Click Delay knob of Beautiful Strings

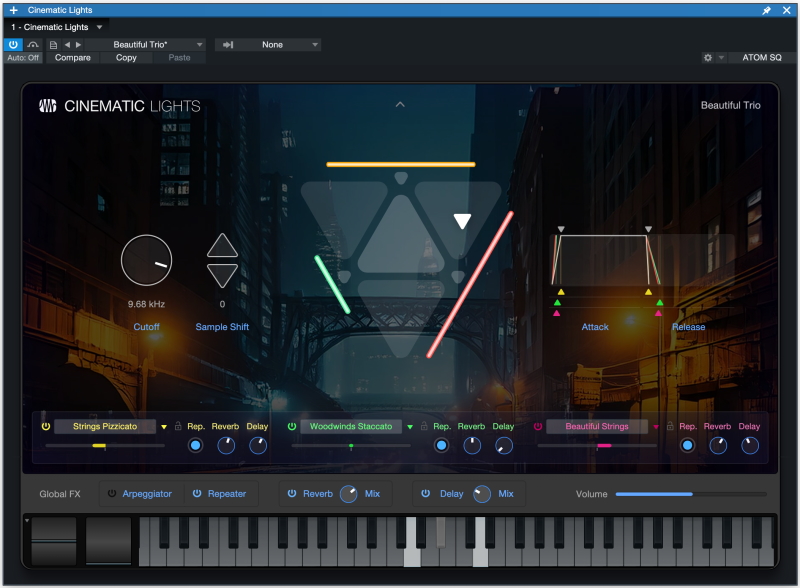tap(750, 446)
